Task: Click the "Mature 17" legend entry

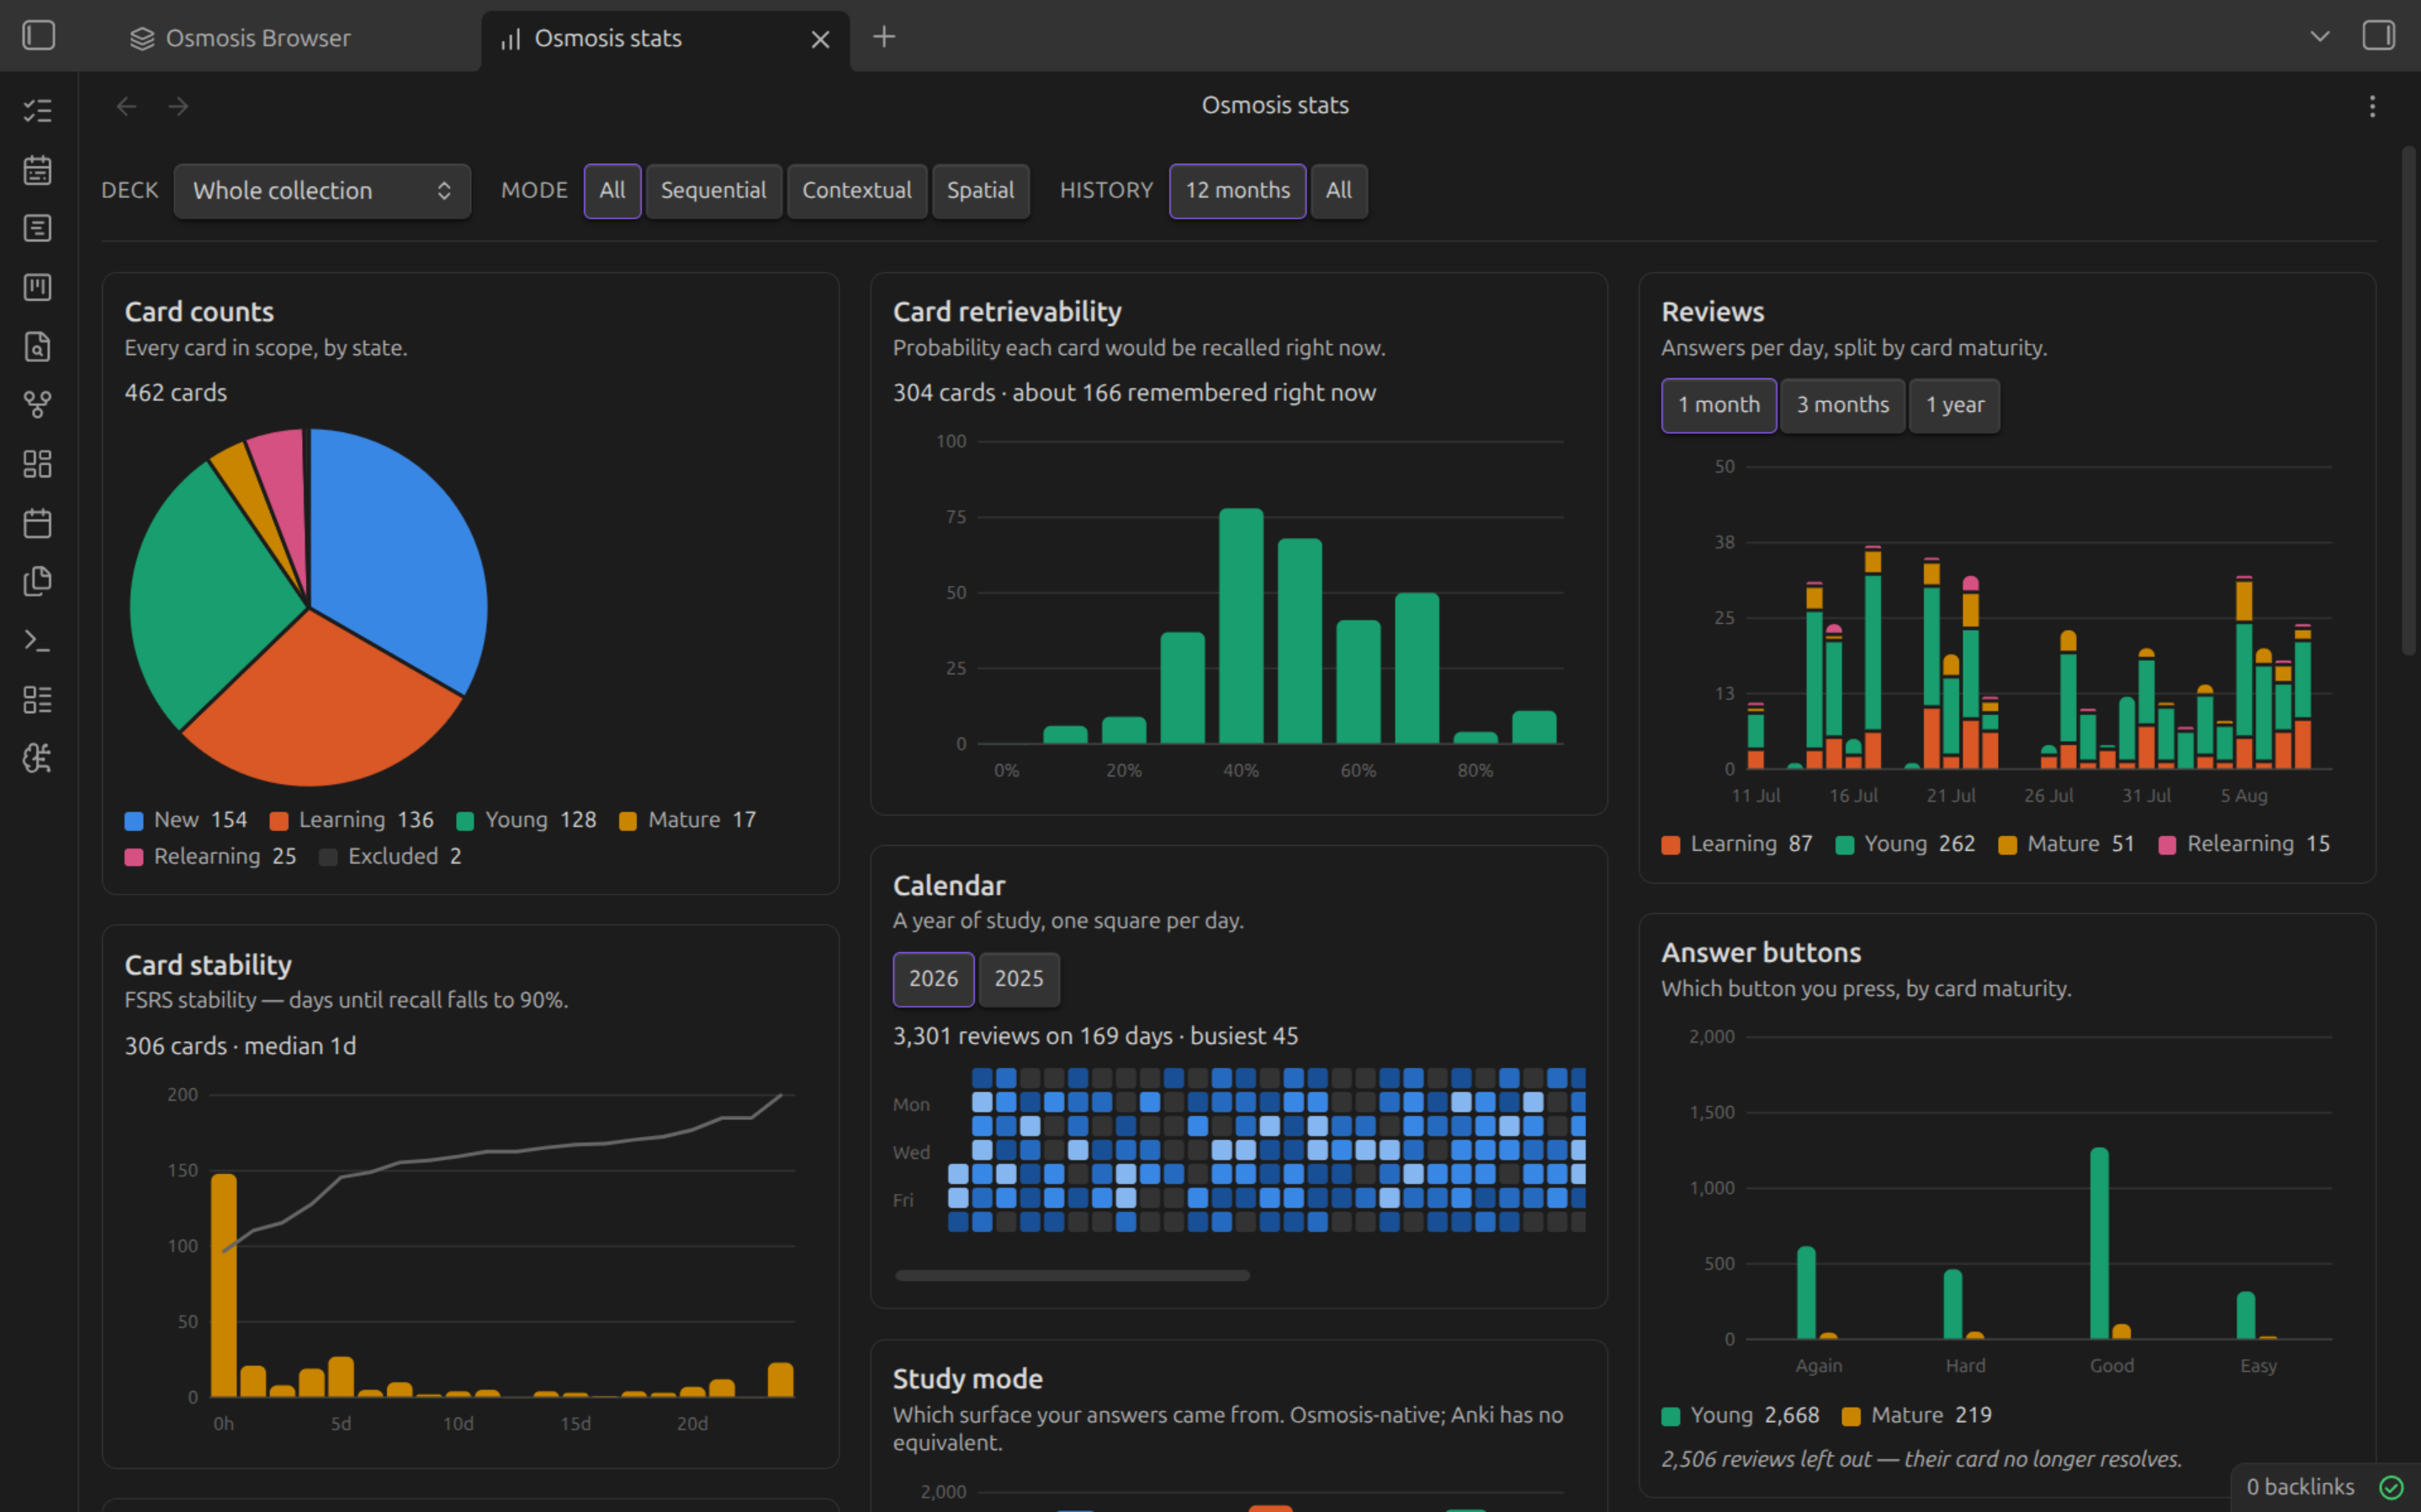Action: [x=688, y=820]
